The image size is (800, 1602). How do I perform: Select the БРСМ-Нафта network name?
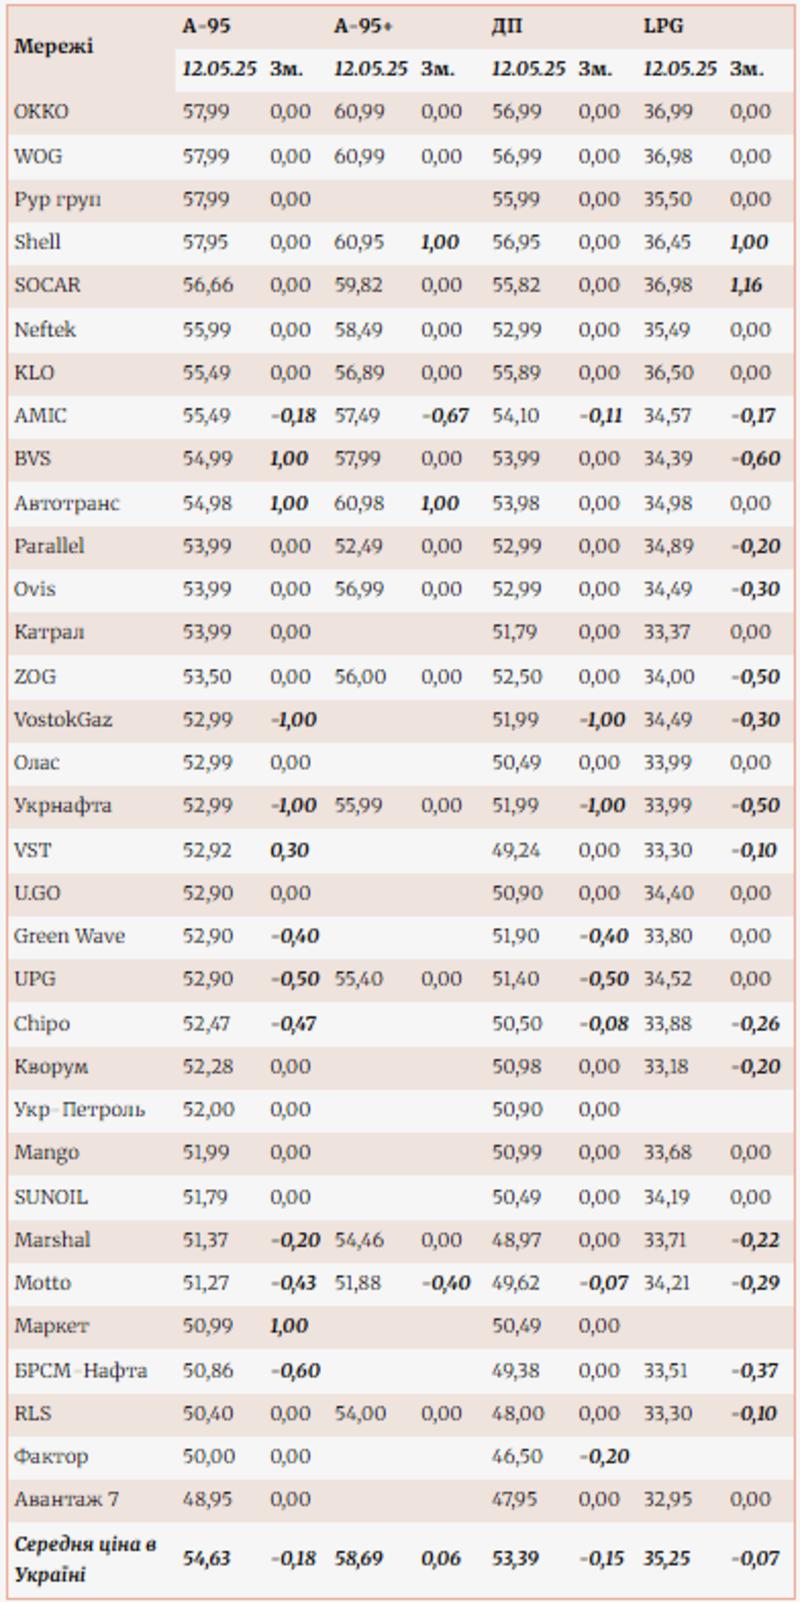[80, 1370]
